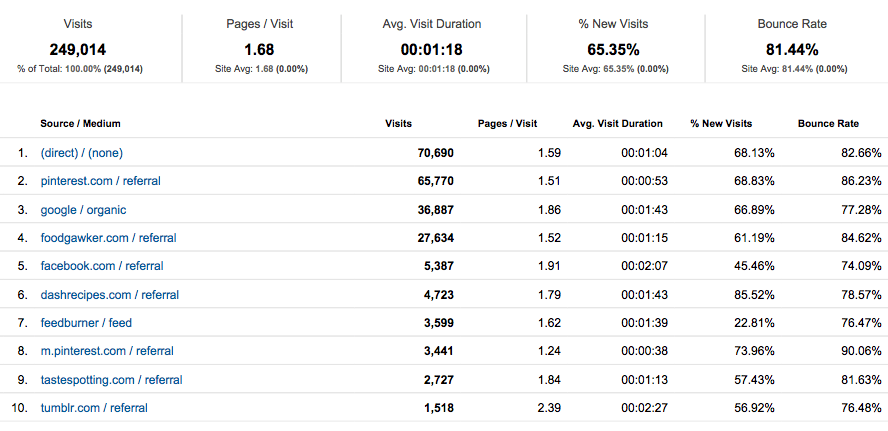This screenshot has height=431, width=888.
Task: Sort by Avg. Visit Duration column header
Action: 617,124
